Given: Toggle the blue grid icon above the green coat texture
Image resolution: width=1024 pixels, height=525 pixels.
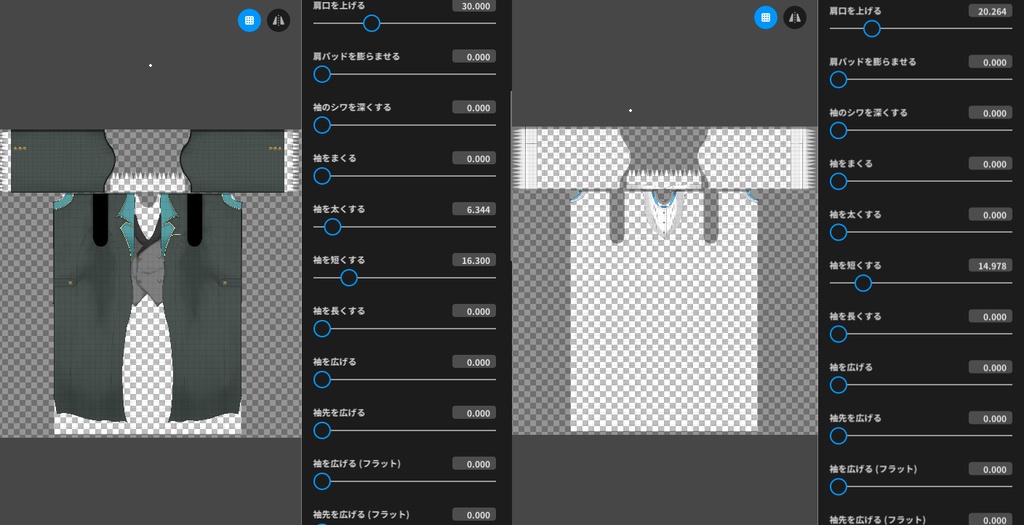Looking at the screenshot, I should pos(249,20).
